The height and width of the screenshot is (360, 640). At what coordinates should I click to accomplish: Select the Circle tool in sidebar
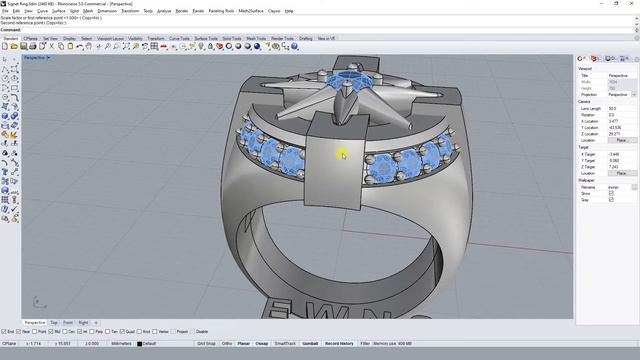coord(5,78)
